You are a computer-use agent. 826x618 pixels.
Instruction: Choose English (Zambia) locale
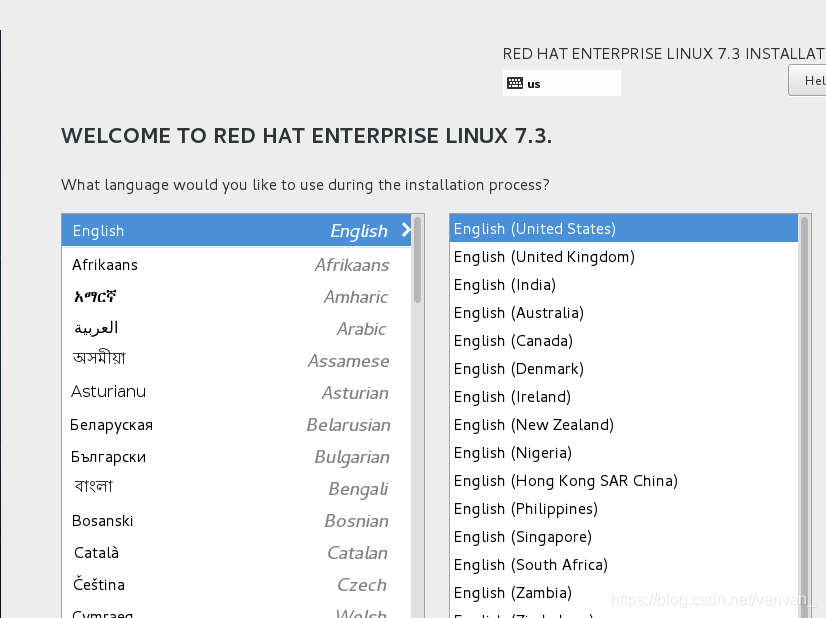(624, 592)
